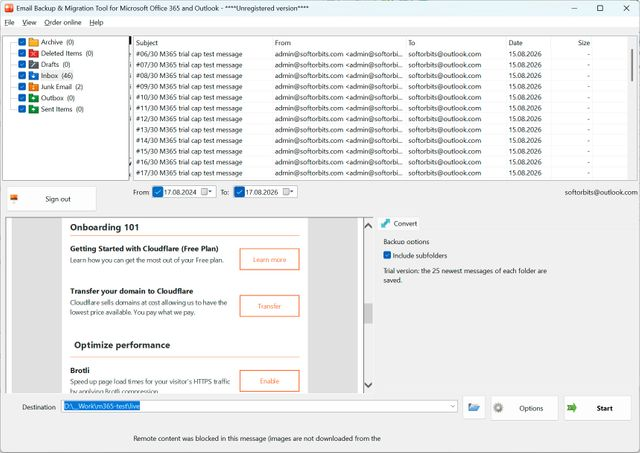Click the Archive folder icon
The width and height of the screenshot is (640, 453).
tap(33, 42)
